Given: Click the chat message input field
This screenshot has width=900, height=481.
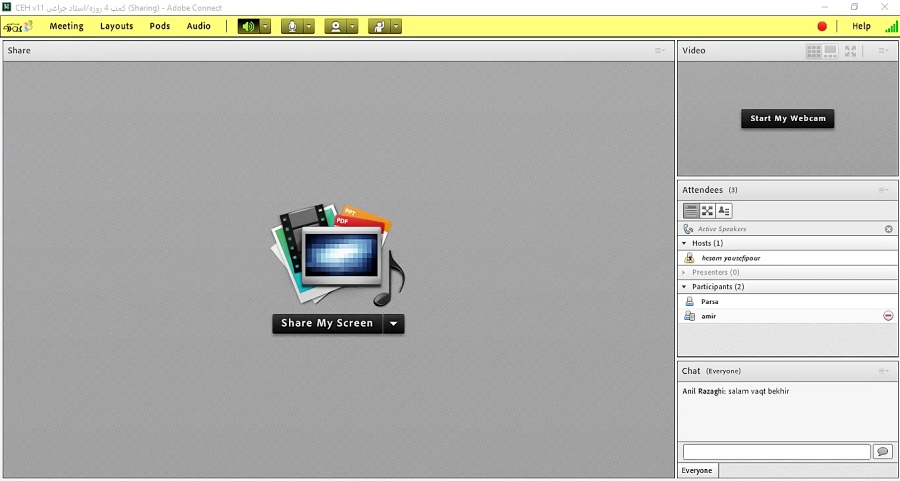Looking at the screenshot, I should coord(776,452).
